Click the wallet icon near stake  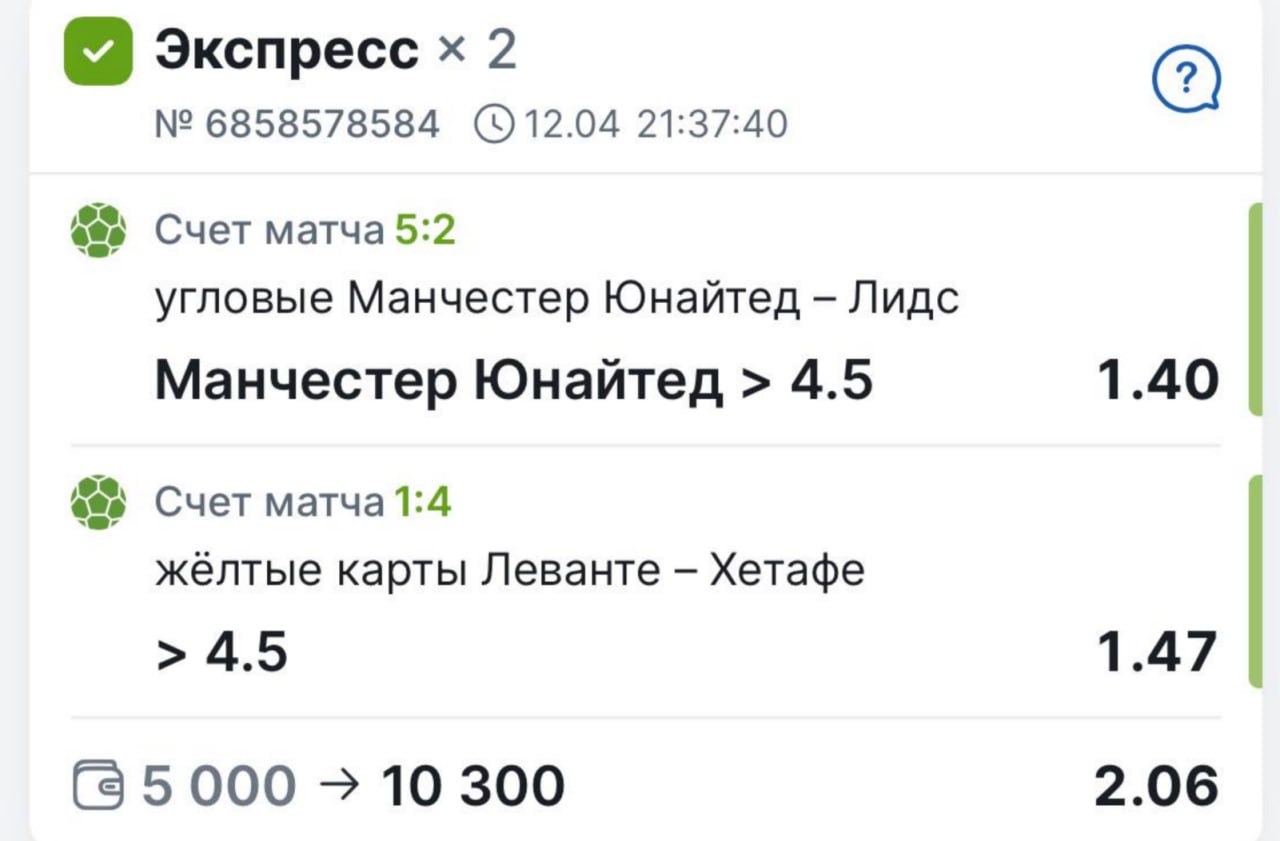click(x=99, y=785)
